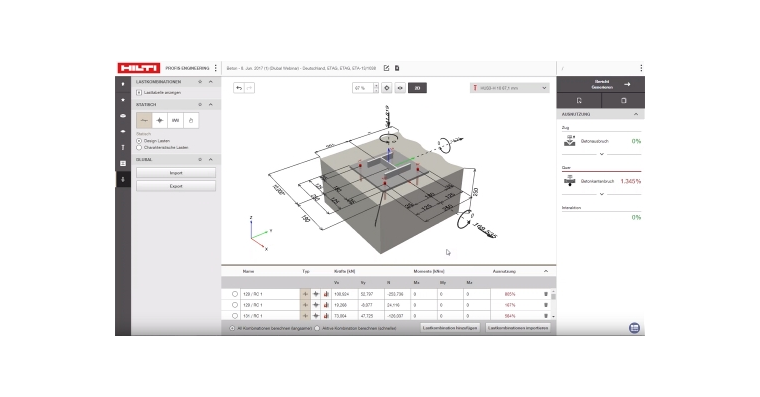Click Lastkombinationen importieren
Screen dimensions: 760x397
click(x=518, y=328)
